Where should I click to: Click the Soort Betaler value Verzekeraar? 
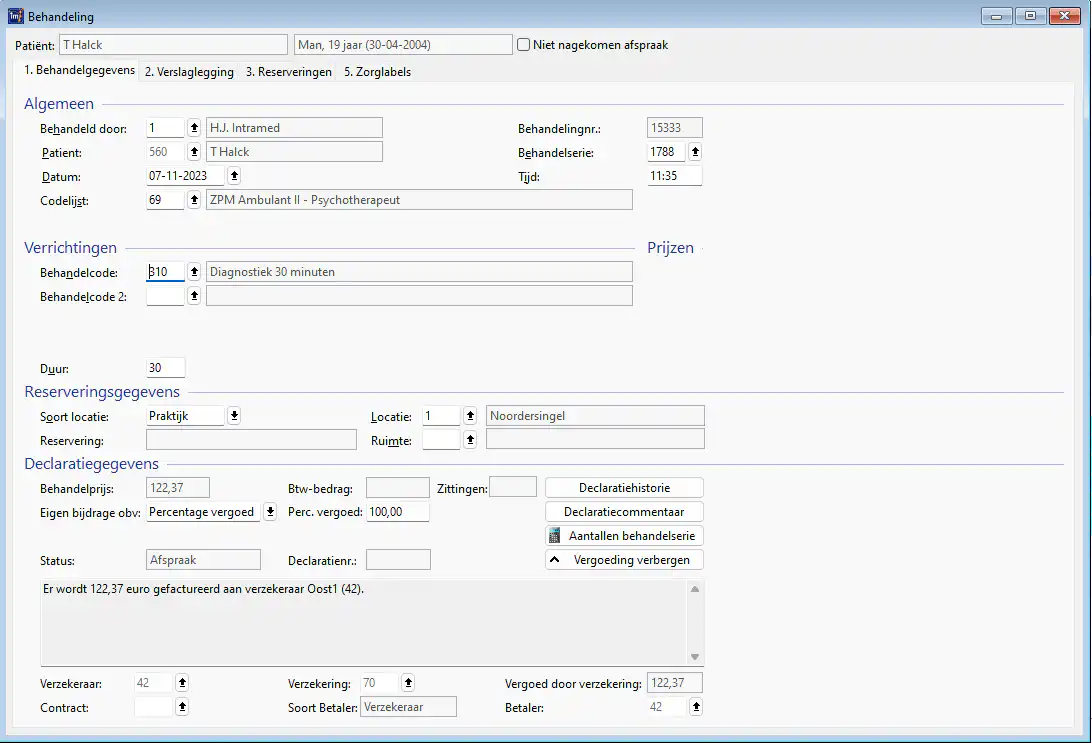coord(408,707)
